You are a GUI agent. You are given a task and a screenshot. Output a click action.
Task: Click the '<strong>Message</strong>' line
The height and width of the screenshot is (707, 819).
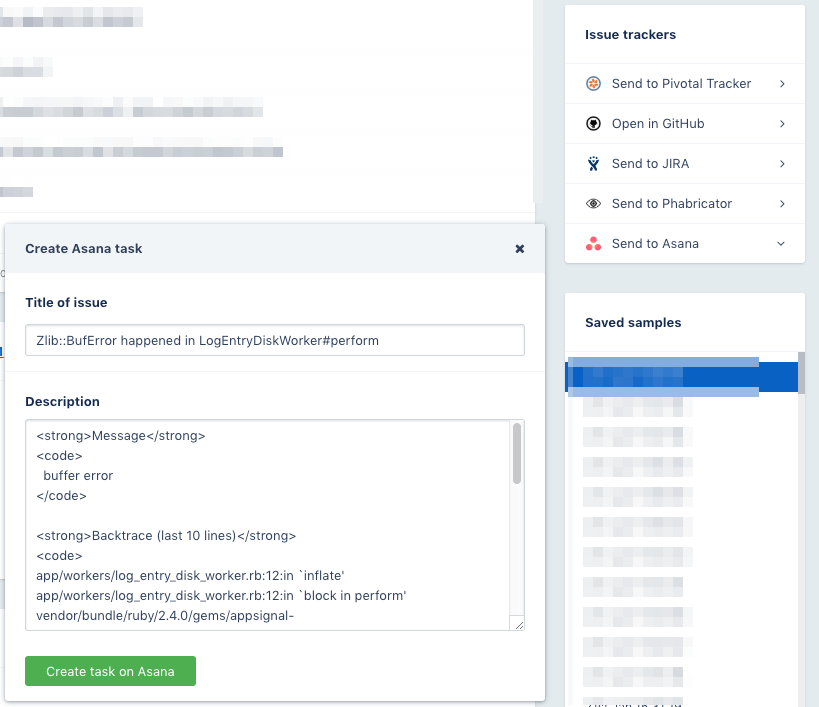(x=121, y=436)
